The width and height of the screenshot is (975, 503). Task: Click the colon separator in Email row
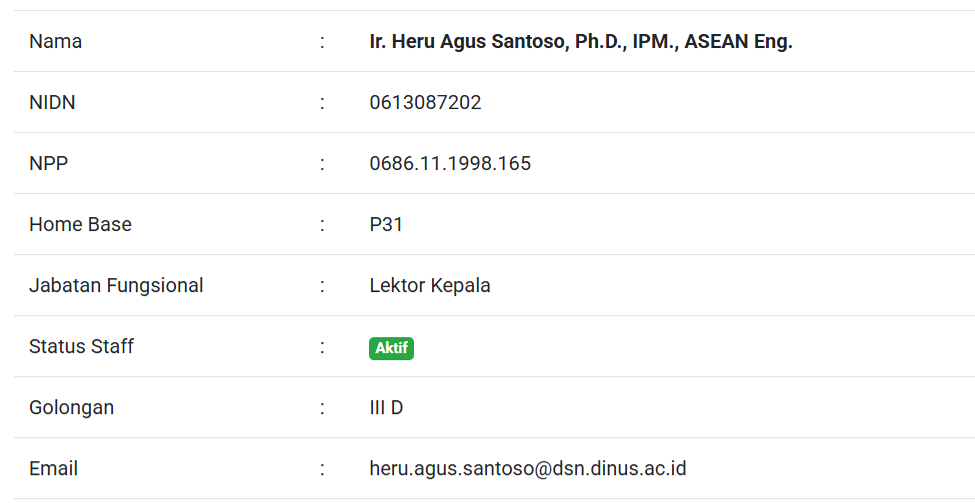[x=322, y=469]
